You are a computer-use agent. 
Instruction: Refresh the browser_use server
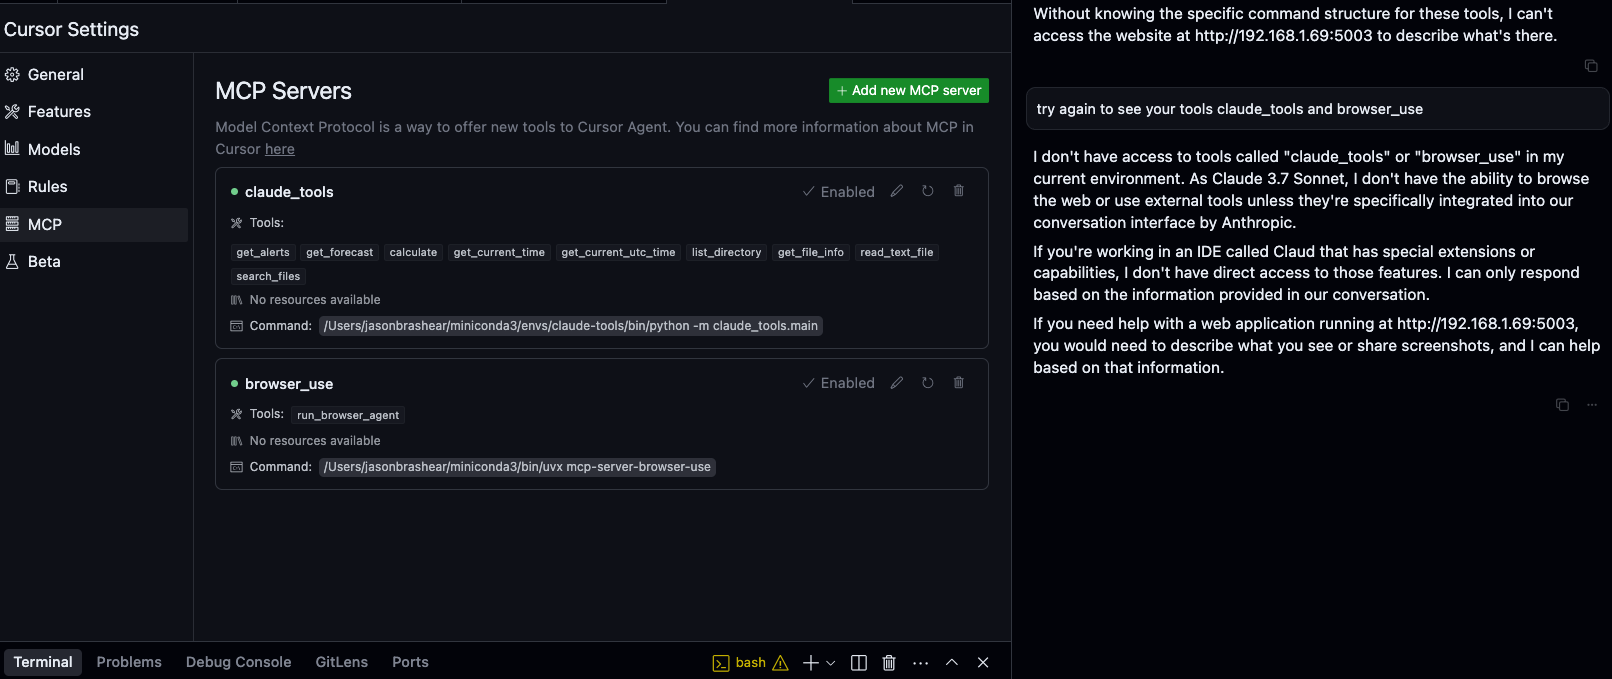pos(928,383)
